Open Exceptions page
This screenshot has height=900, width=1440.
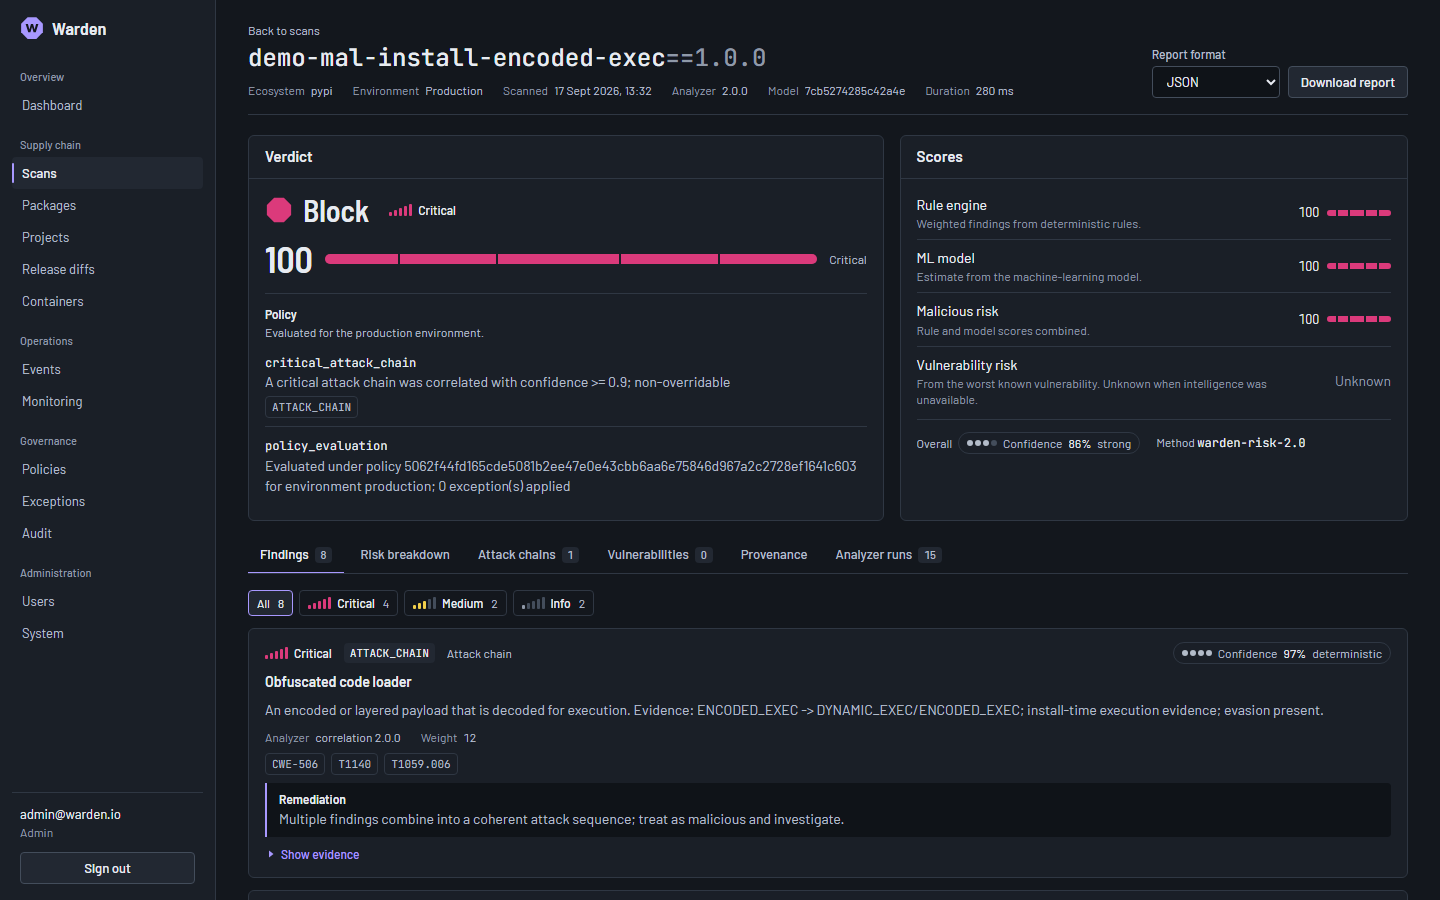tap(107, 501)
